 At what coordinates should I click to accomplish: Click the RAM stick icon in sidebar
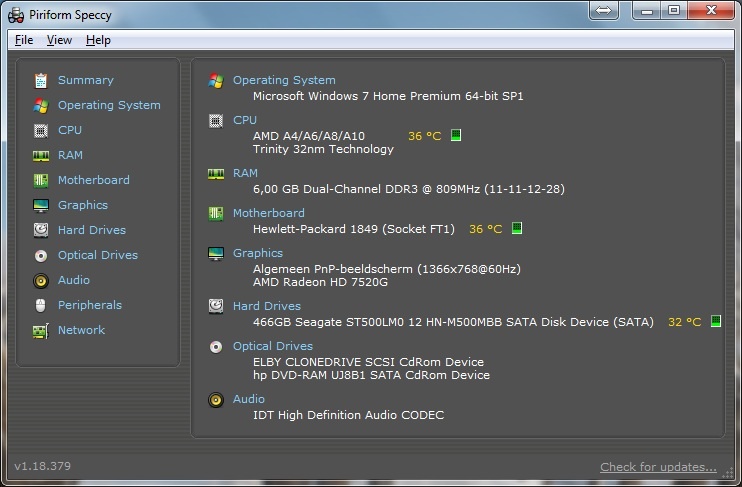coord(41,156)
